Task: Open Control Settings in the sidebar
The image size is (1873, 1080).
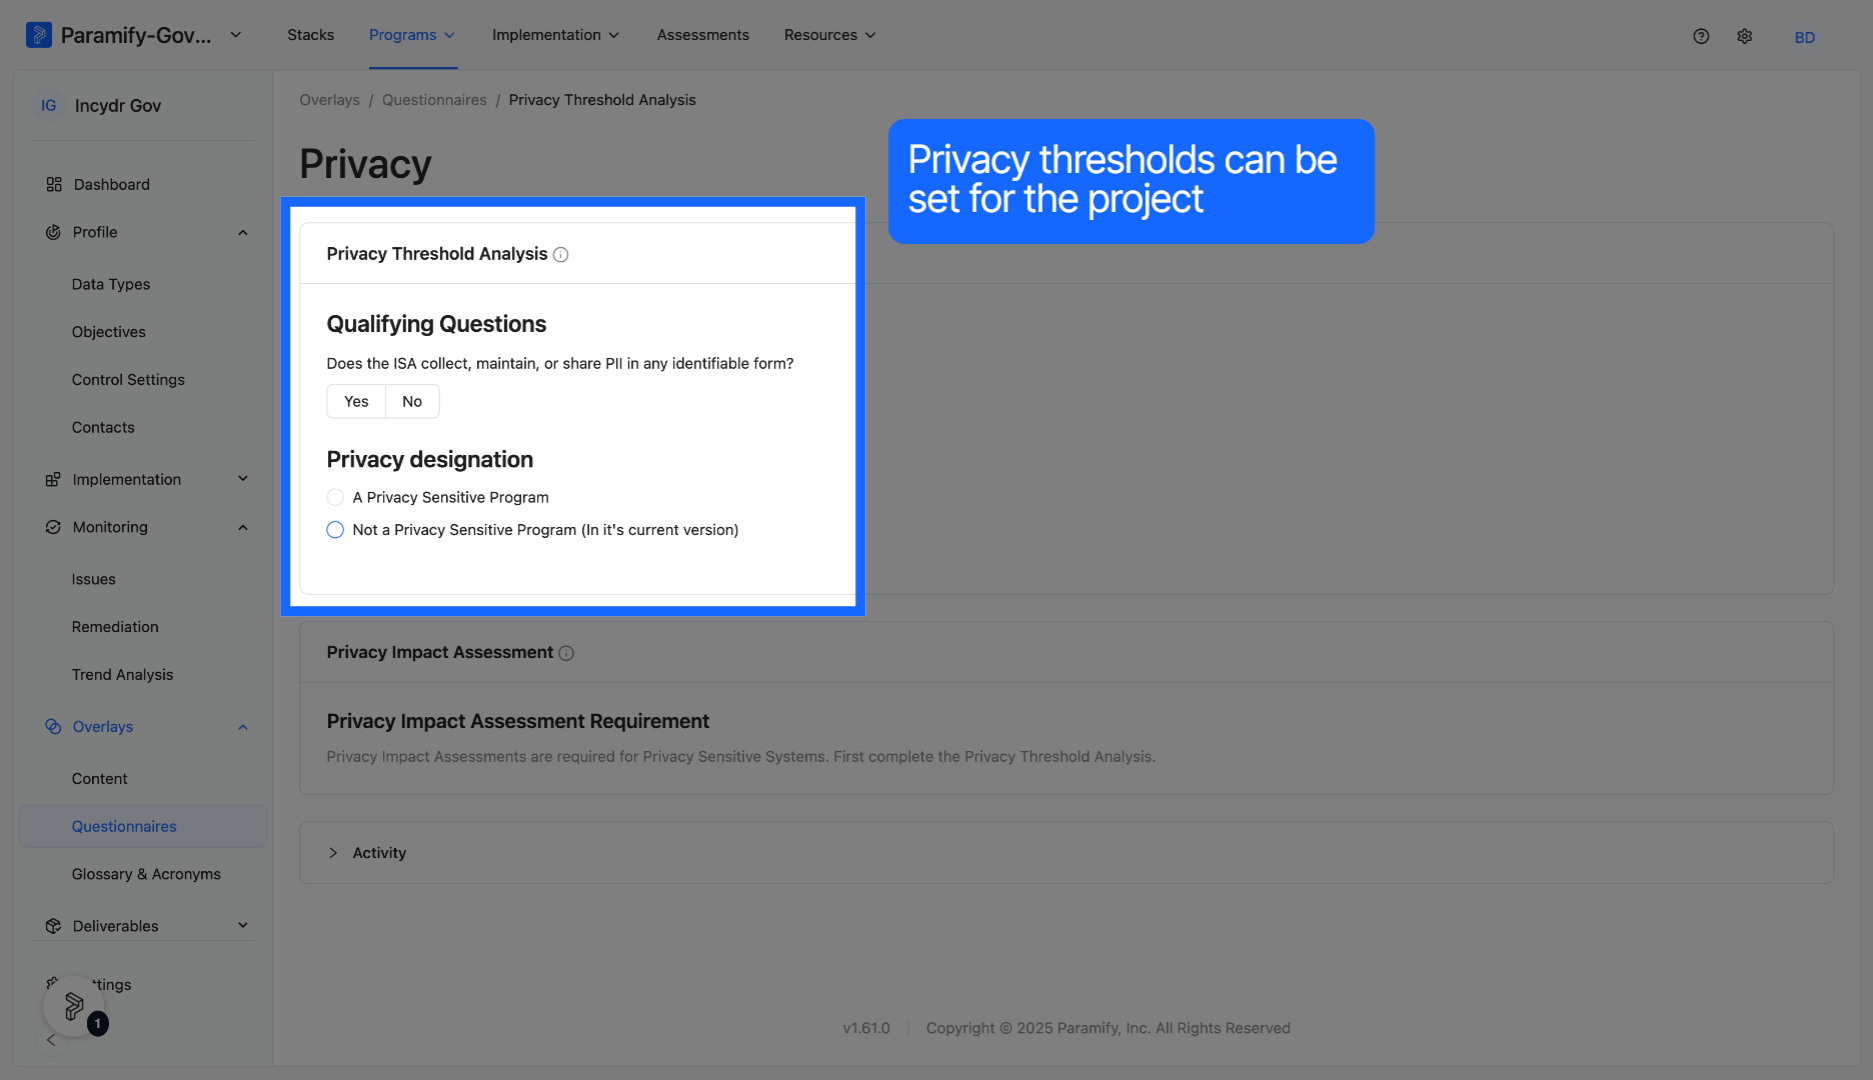Action: point(128,380)
